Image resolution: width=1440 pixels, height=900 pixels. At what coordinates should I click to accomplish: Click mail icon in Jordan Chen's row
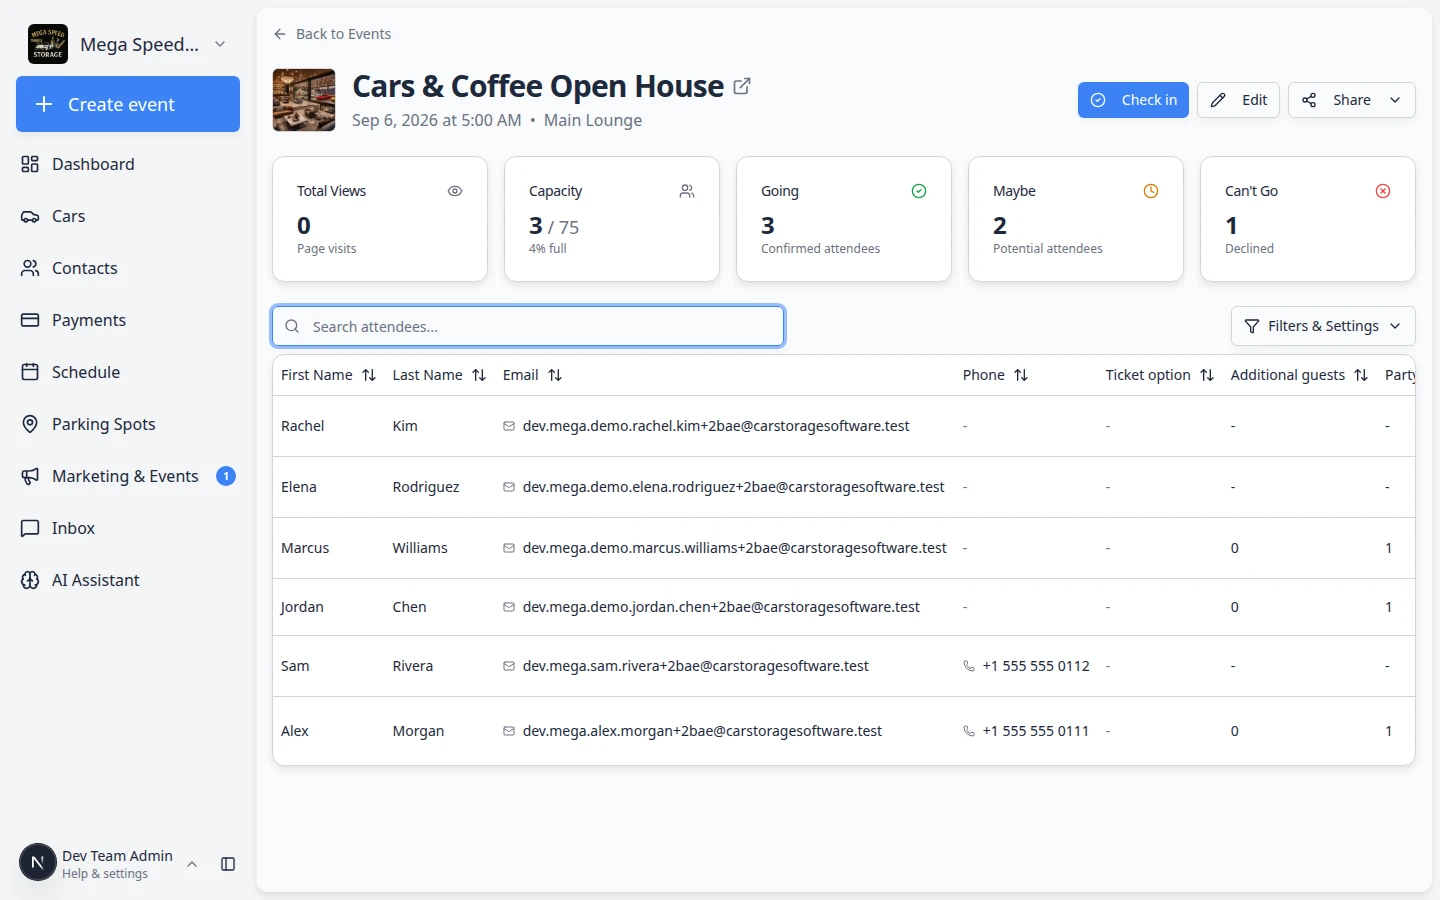(x=509, y=607)
